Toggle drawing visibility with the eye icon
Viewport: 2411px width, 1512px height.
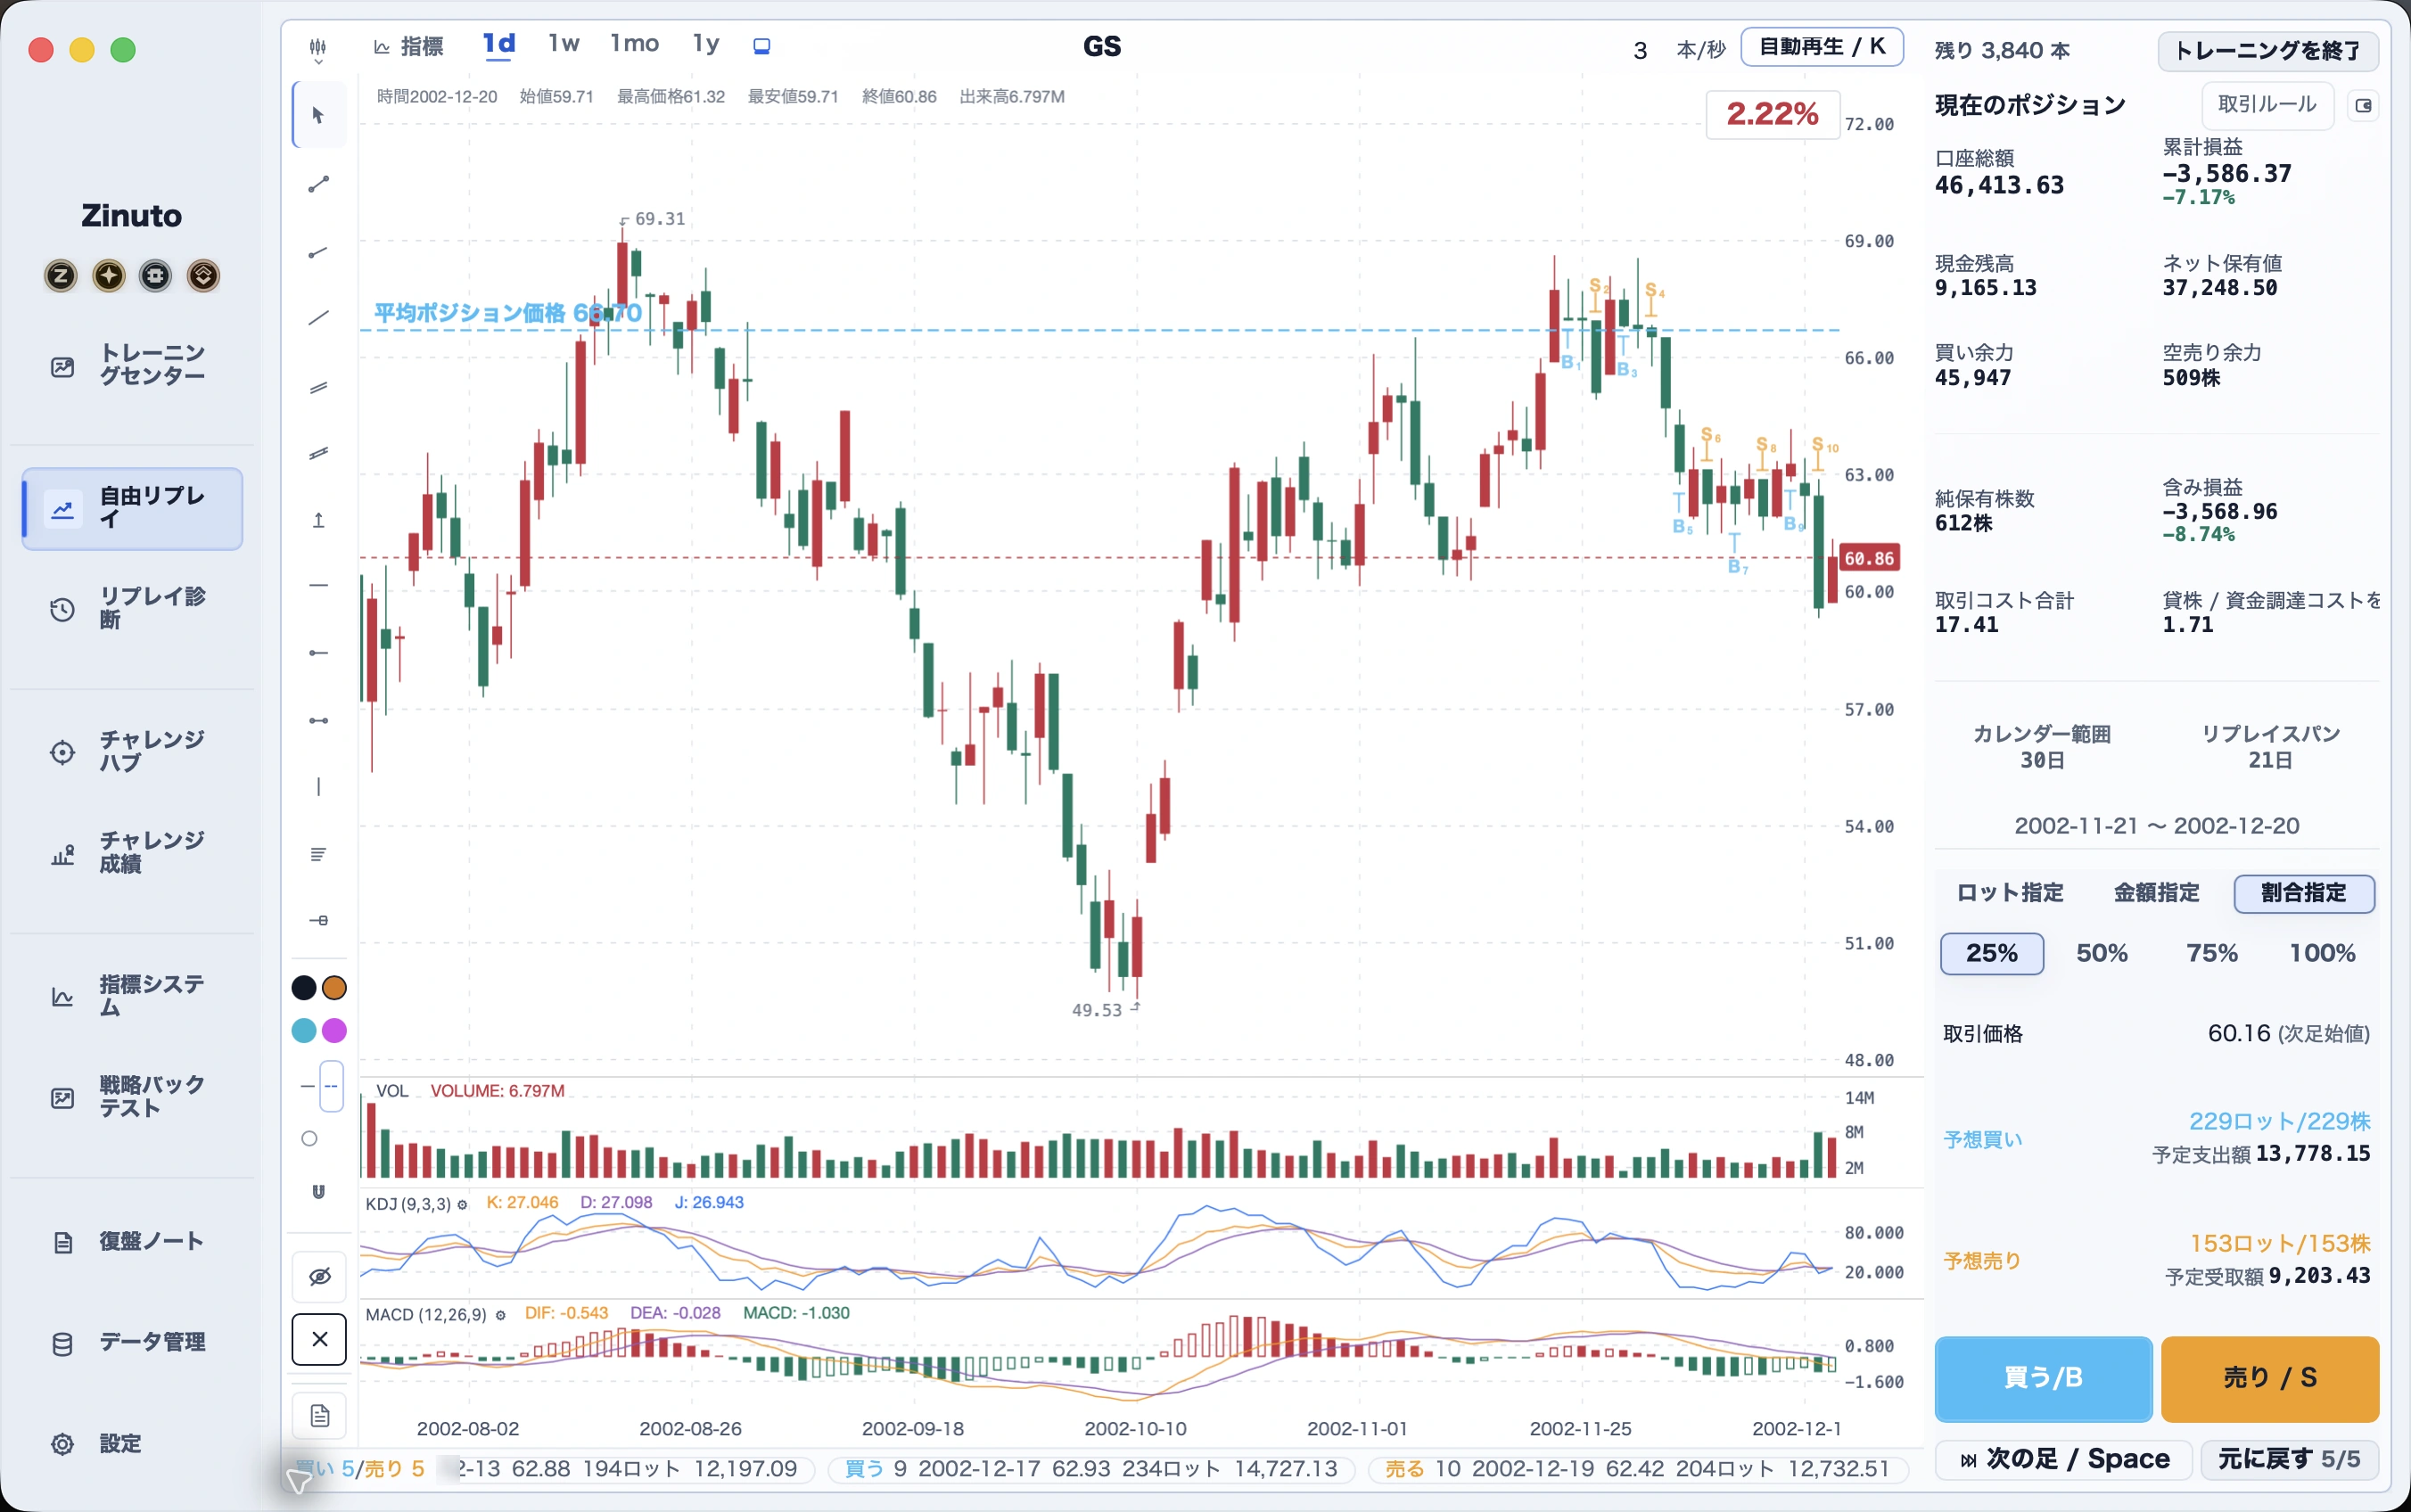(x=319, y=1276)
